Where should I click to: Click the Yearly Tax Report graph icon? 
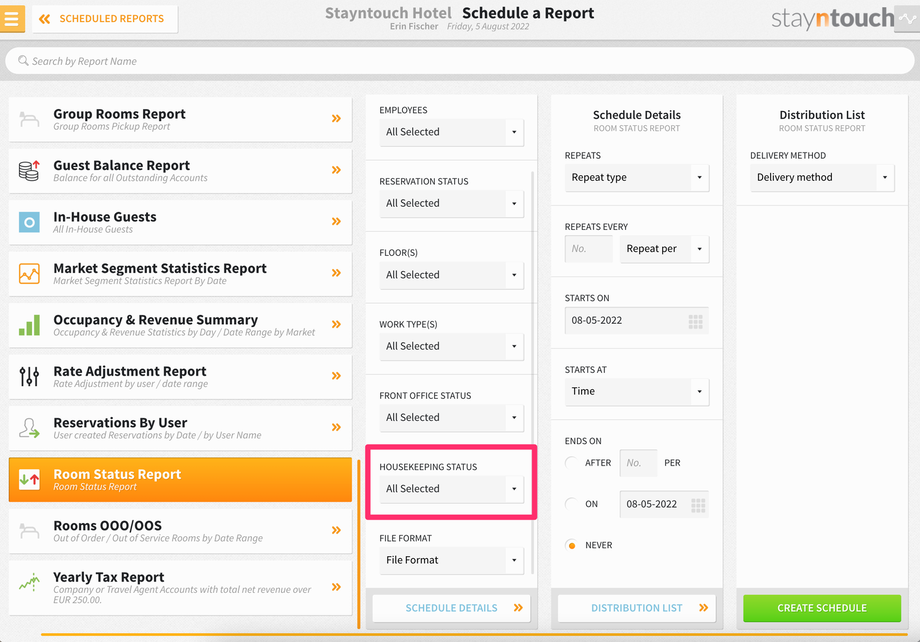click(x=29, y=582)
